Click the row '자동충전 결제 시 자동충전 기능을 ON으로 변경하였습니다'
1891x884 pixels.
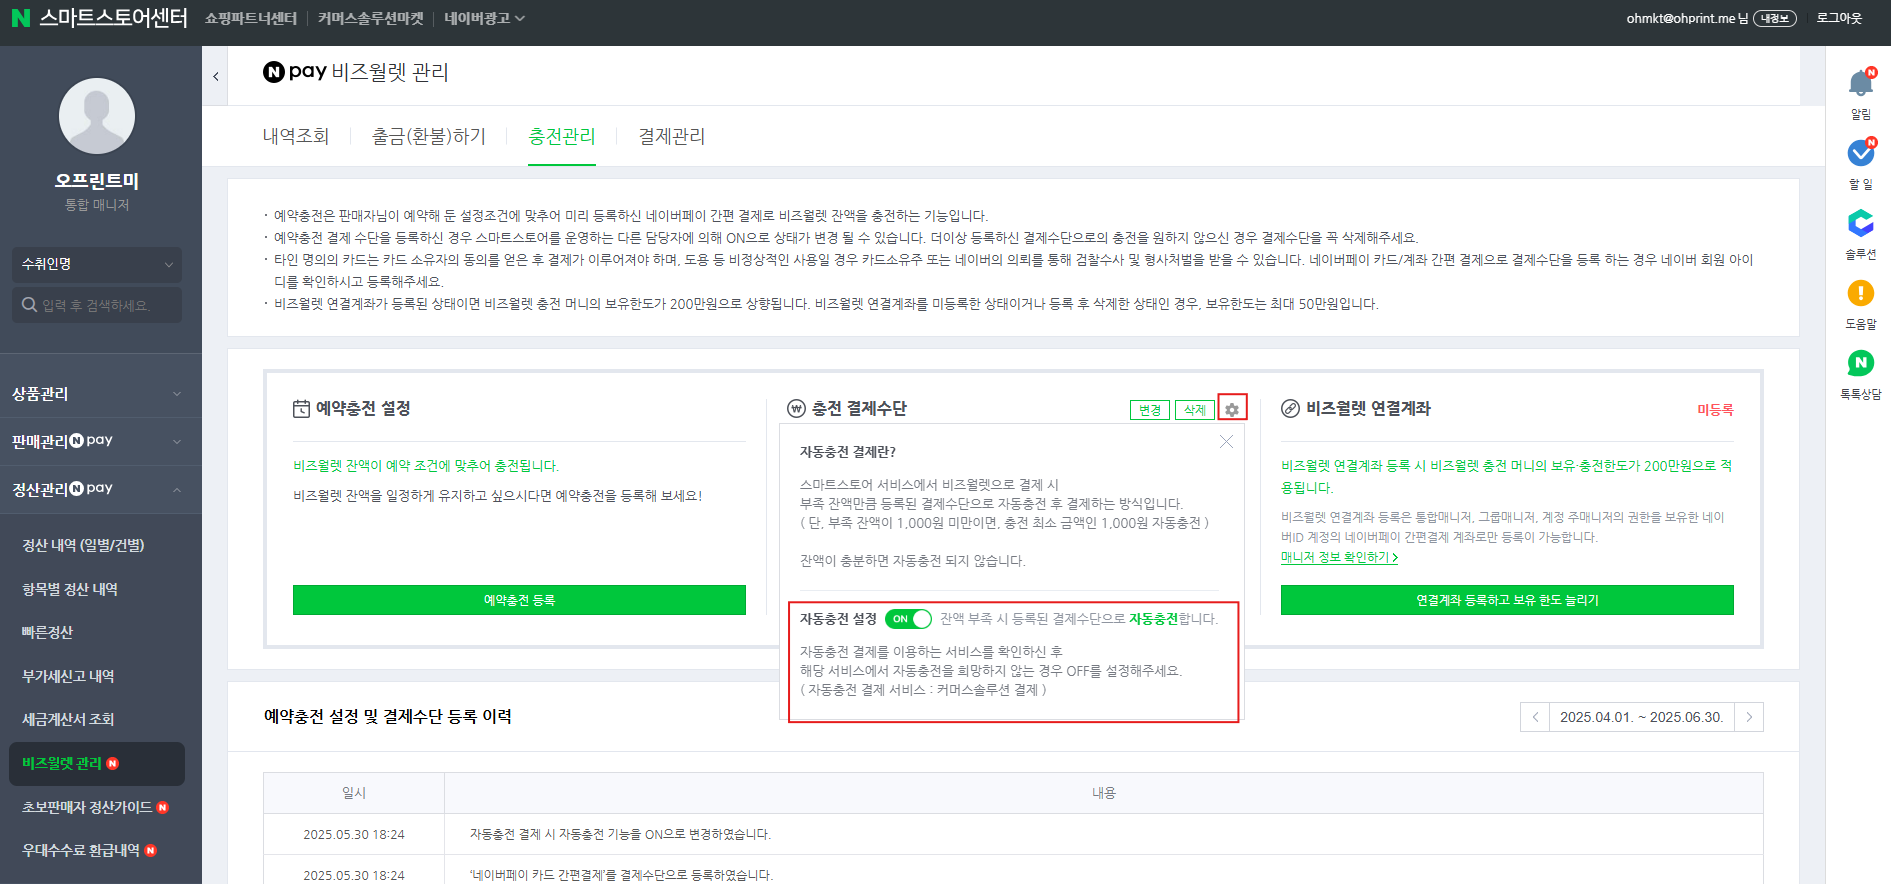pyautogui.click(x=1013, y=834)
